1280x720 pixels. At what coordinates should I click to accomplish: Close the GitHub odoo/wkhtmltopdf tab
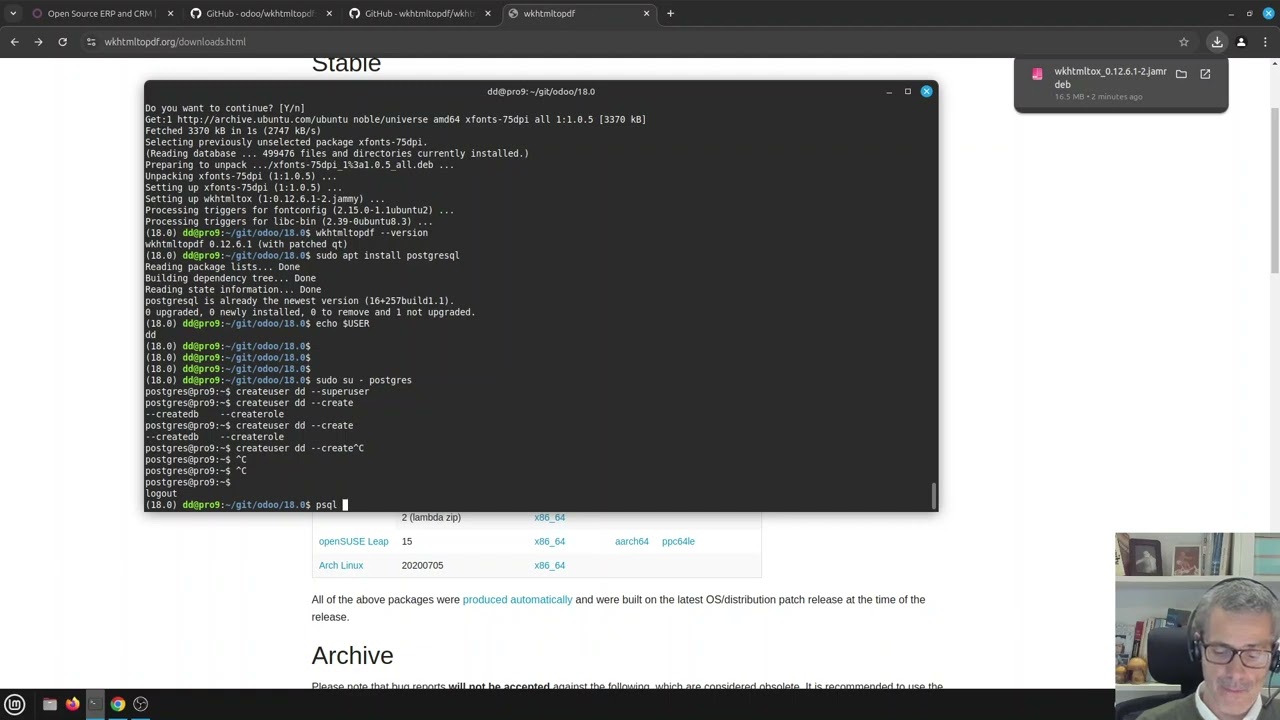point(329,13)
